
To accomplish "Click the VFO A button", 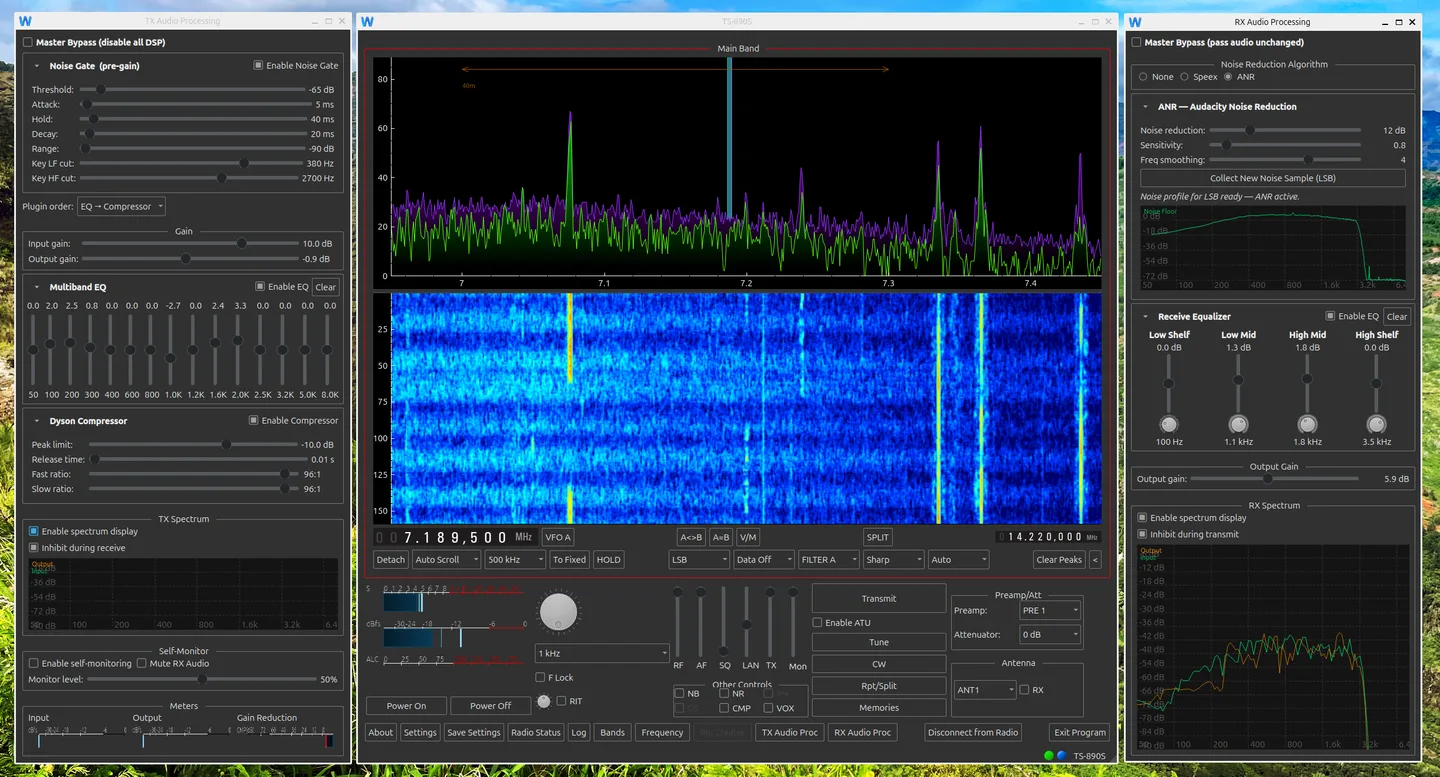I will (557, 537).
